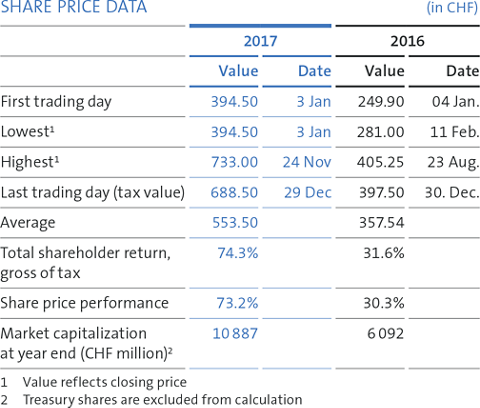Select the 2016 market capitalization 6 092

(385, 334)
